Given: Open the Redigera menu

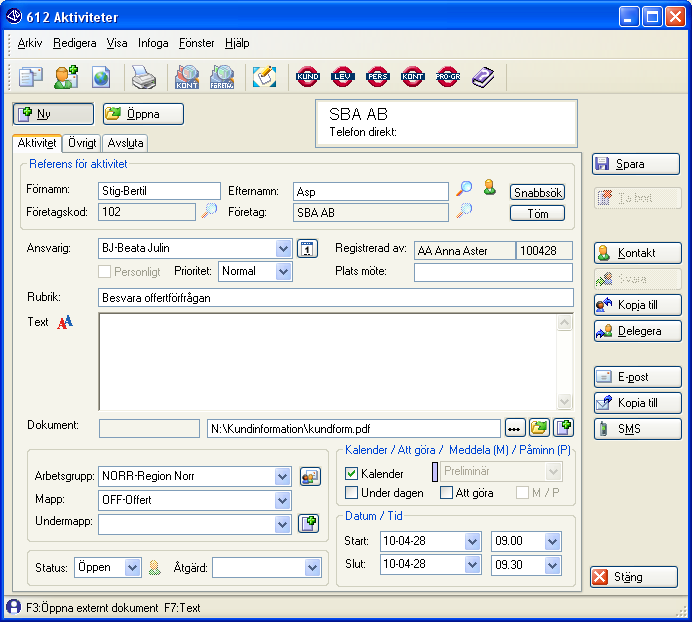Looking at the screenshot, I should click(75, 43).
